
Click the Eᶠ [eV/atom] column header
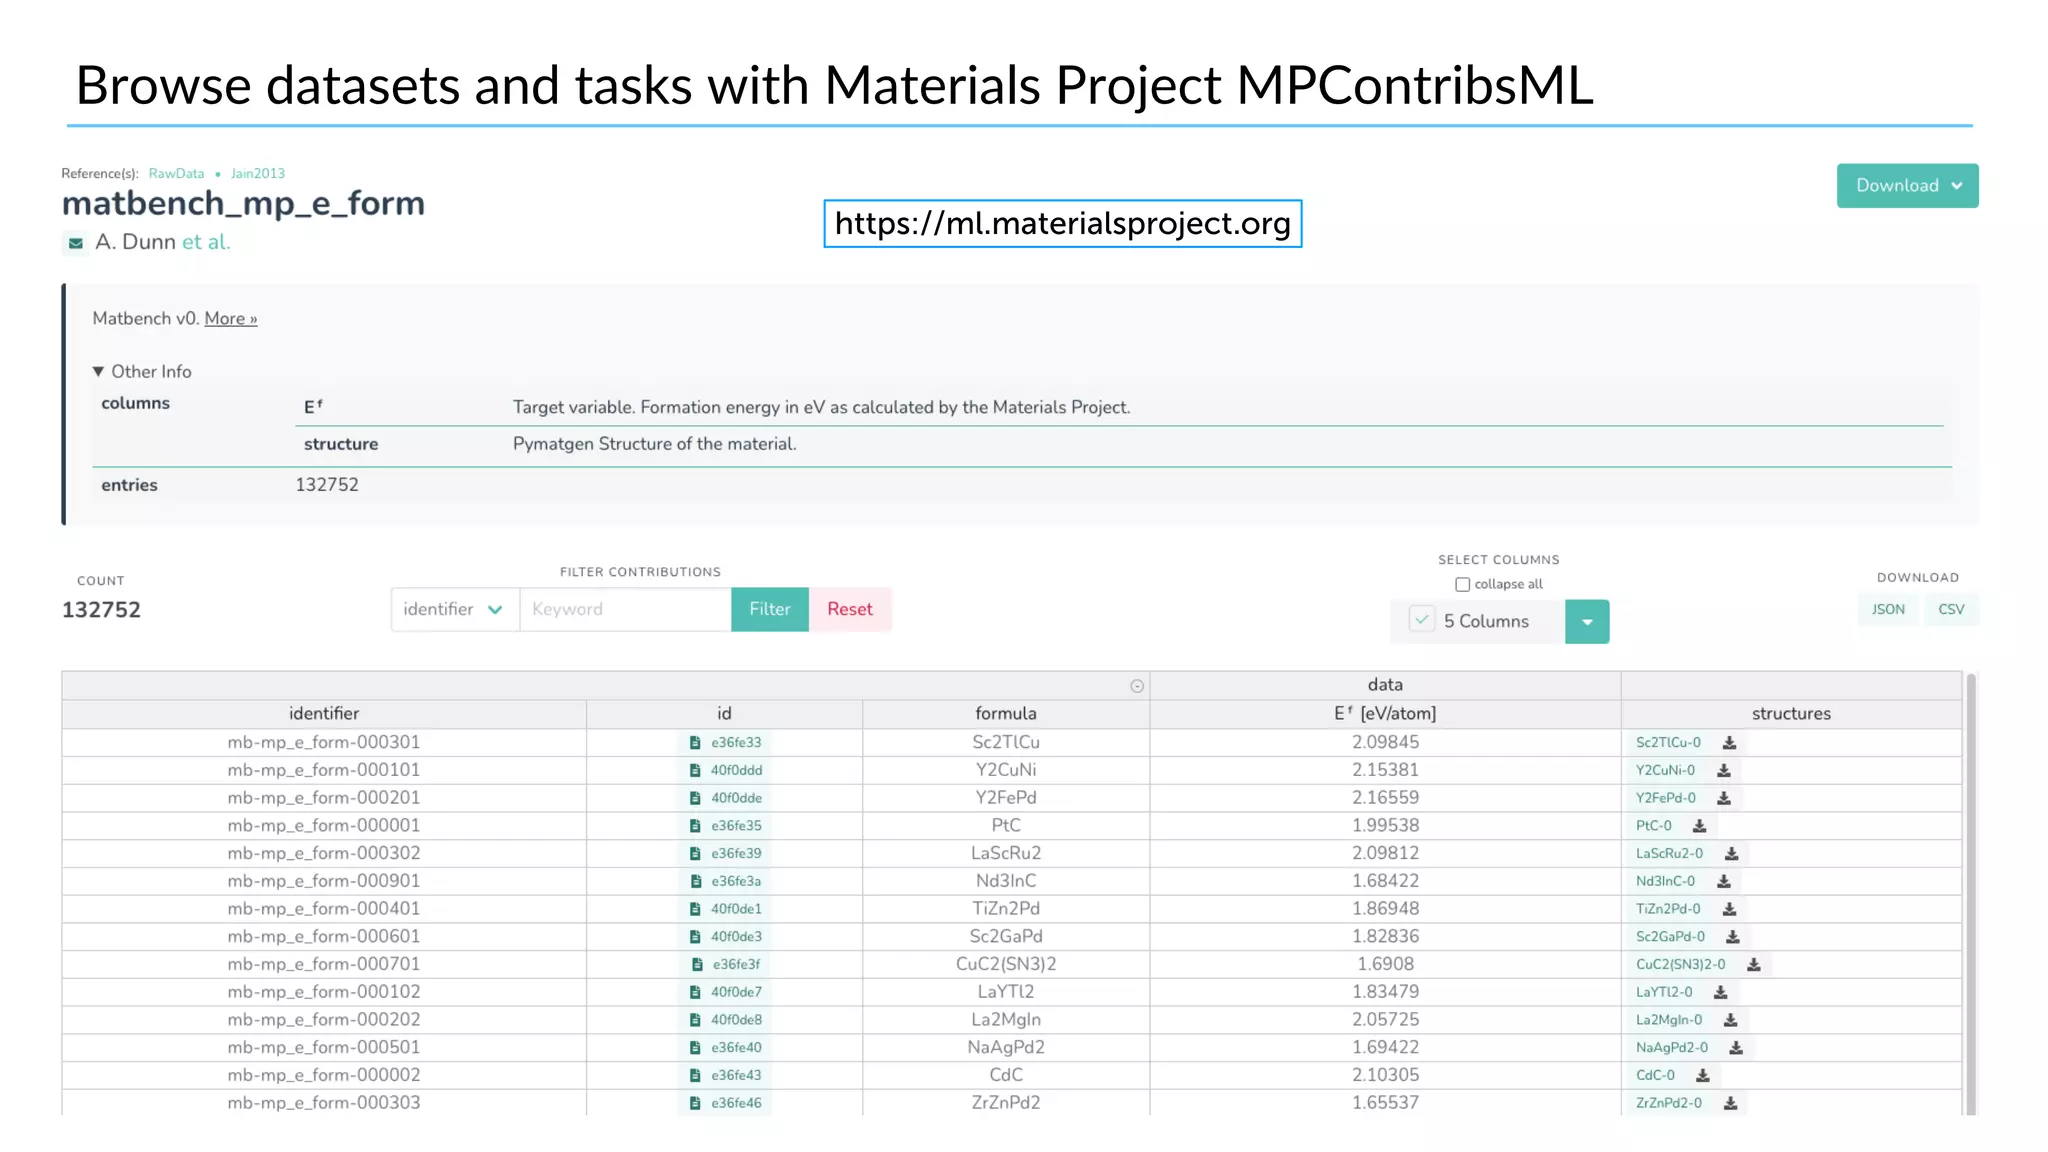(1385, 714)
